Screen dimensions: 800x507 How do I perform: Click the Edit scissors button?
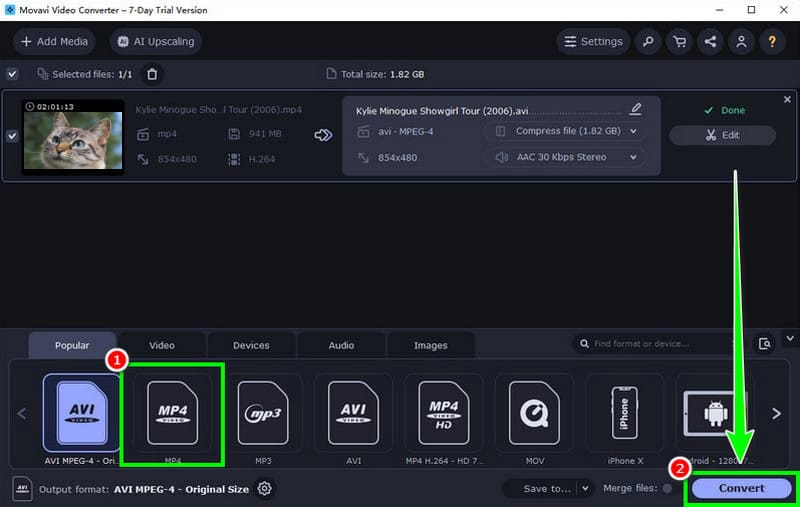(722, 135)
